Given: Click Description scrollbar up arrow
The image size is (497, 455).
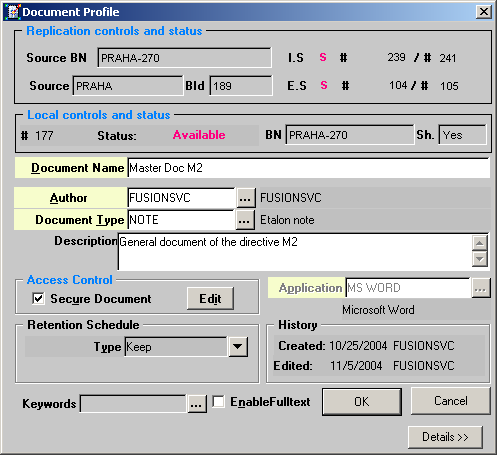Looking at the screenshot, I should click(x=480, y=243).
